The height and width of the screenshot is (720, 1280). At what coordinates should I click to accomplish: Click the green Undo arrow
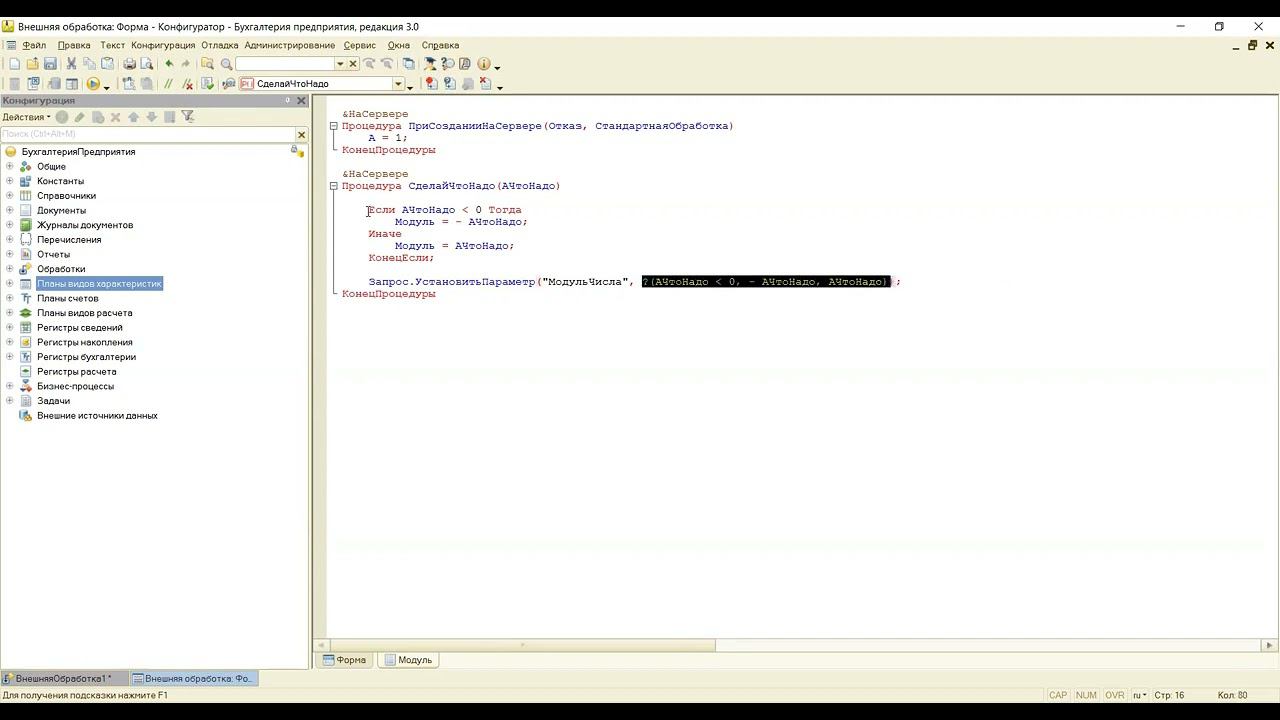point(168,64)
